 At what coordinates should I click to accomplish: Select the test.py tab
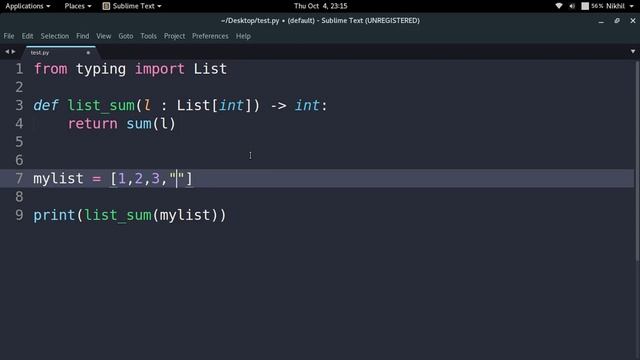point(60,52)
